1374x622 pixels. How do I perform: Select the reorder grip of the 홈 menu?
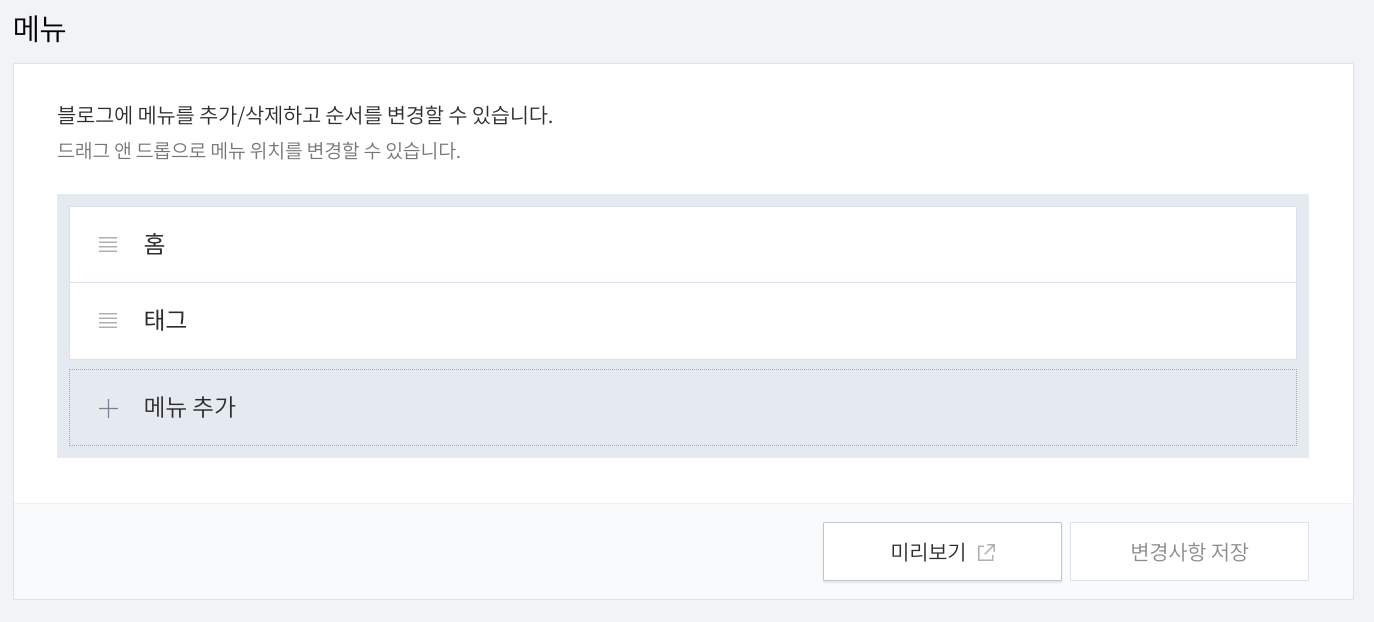pos(108,244)
